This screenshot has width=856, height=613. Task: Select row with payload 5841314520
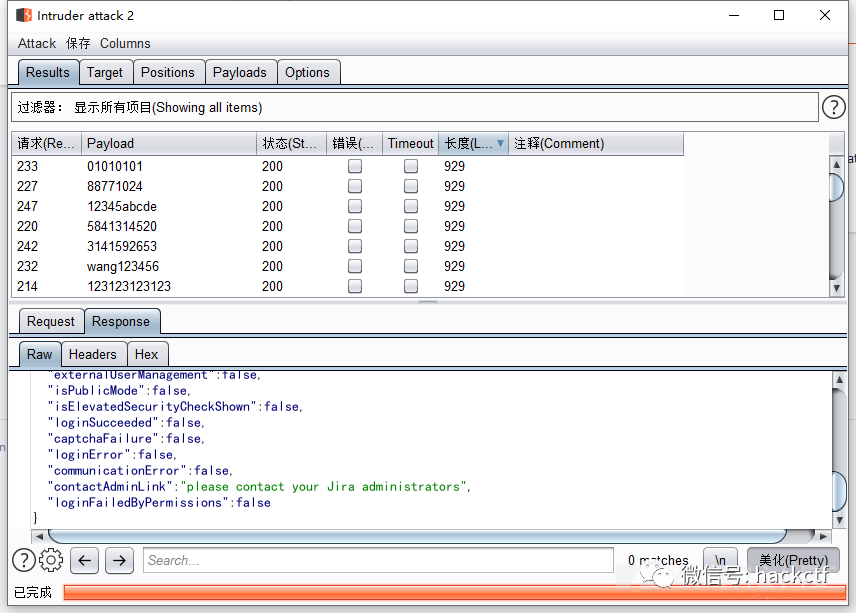tap(347, 226)
